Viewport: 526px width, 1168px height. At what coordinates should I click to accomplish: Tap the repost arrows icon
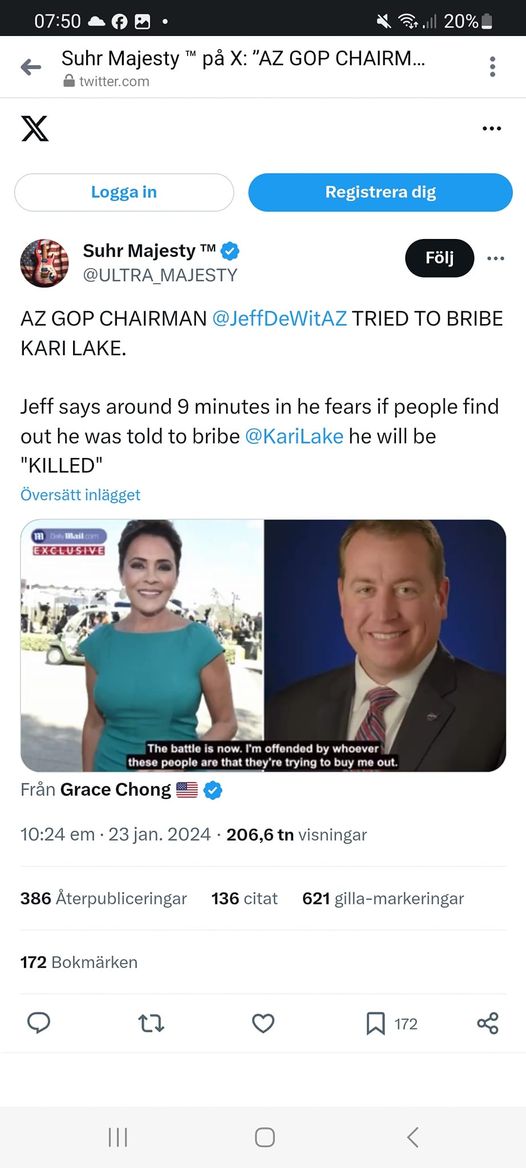tap(151, 1024)
